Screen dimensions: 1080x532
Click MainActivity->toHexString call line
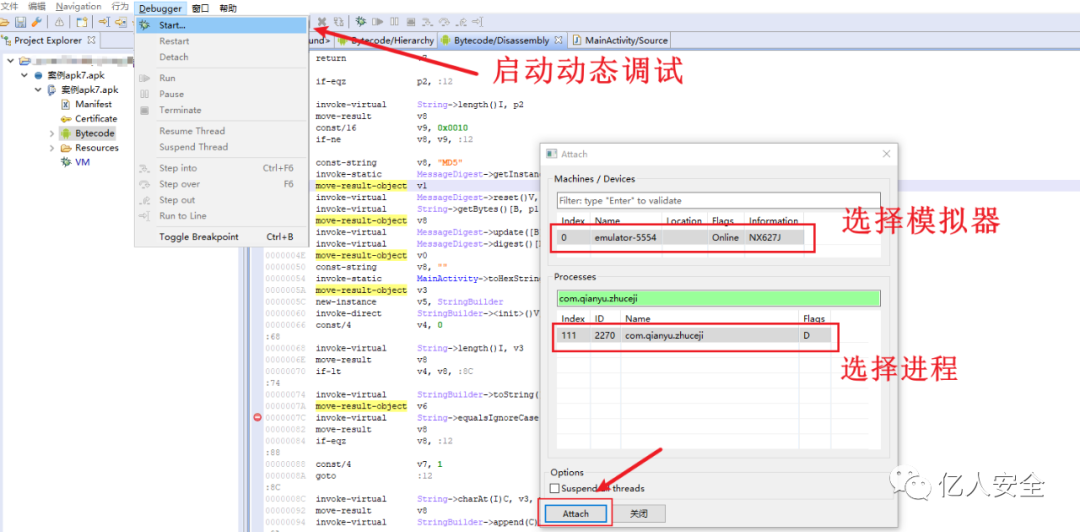tap(427, 278)
